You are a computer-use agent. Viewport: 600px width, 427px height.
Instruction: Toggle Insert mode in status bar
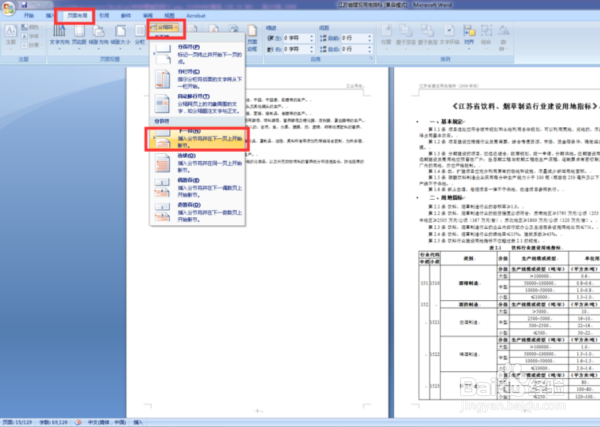click(x=138, y=422)
